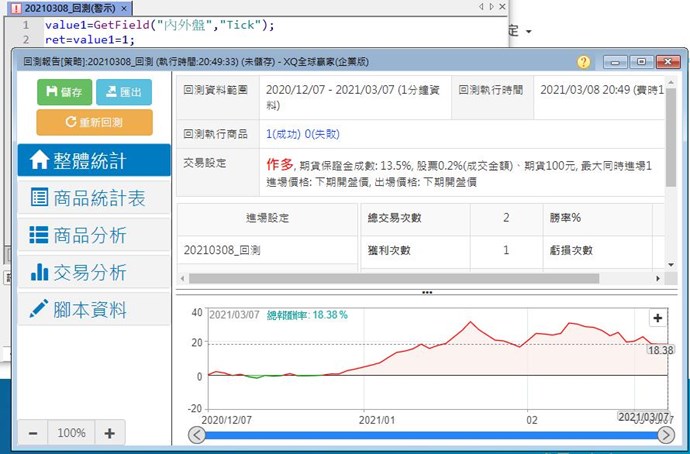Click the 1(成功) success link

285,133
